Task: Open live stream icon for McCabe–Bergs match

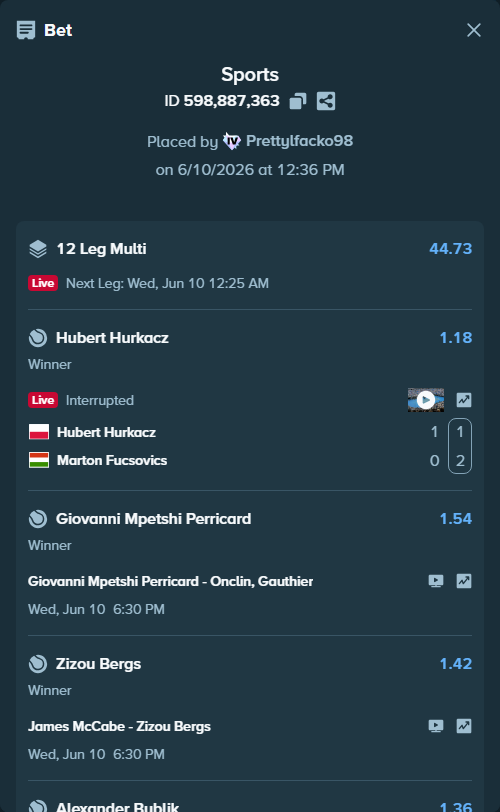Action: (x=436, y=726)
